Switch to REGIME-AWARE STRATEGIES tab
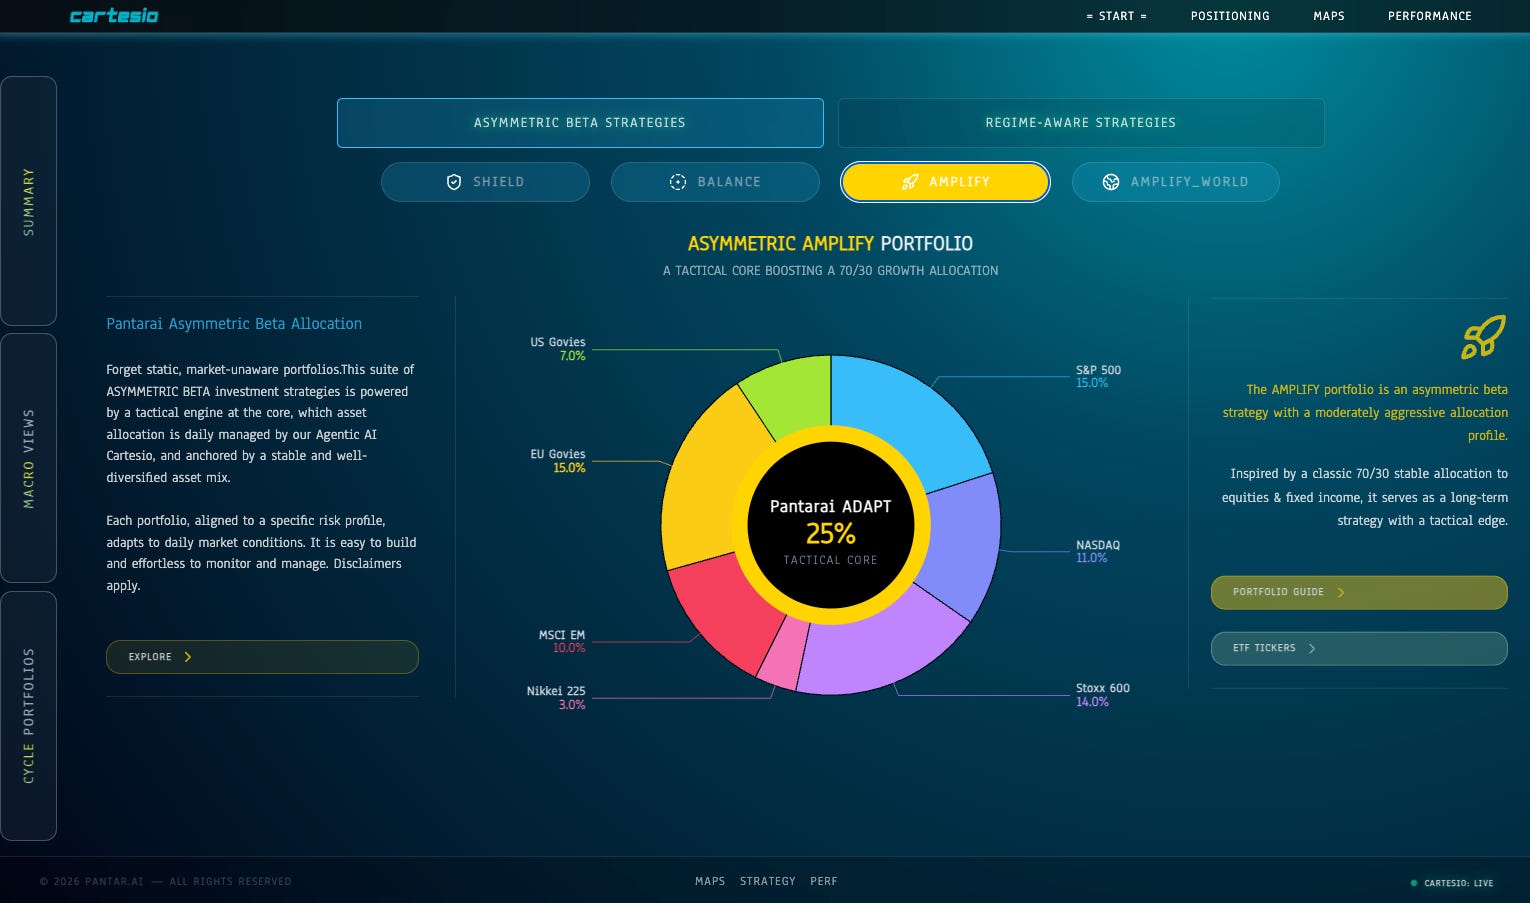1530x903 pixels. tap(1081, 123)
